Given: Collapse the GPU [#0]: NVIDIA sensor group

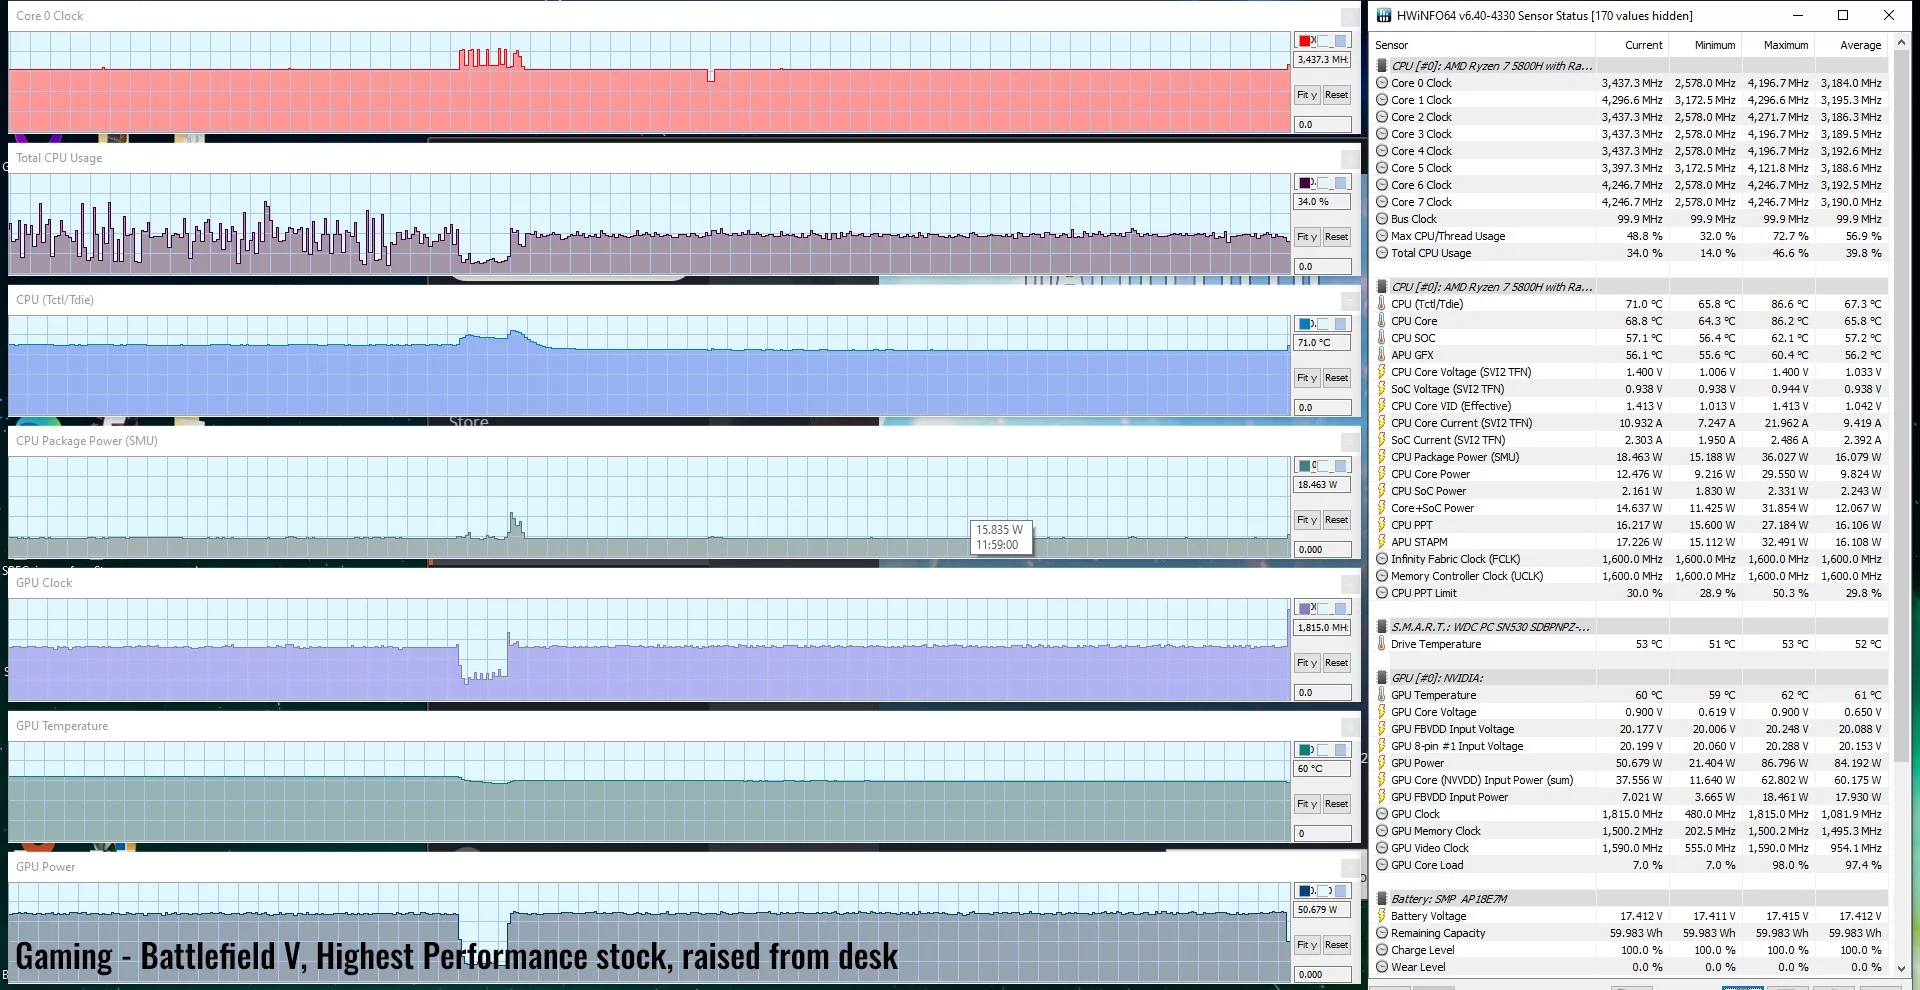Looking at the screenshot, I should (1381, 677).
